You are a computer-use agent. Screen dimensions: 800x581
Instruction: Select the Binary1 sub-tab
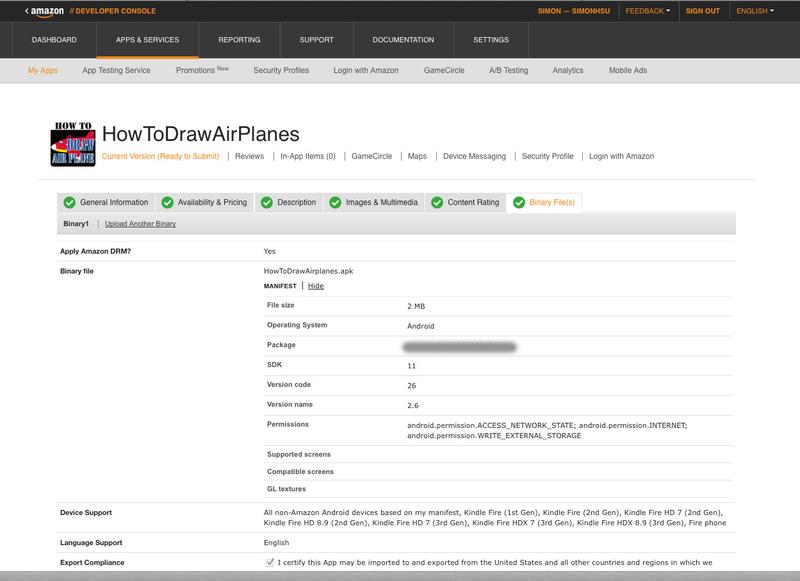tap(76, 224)
